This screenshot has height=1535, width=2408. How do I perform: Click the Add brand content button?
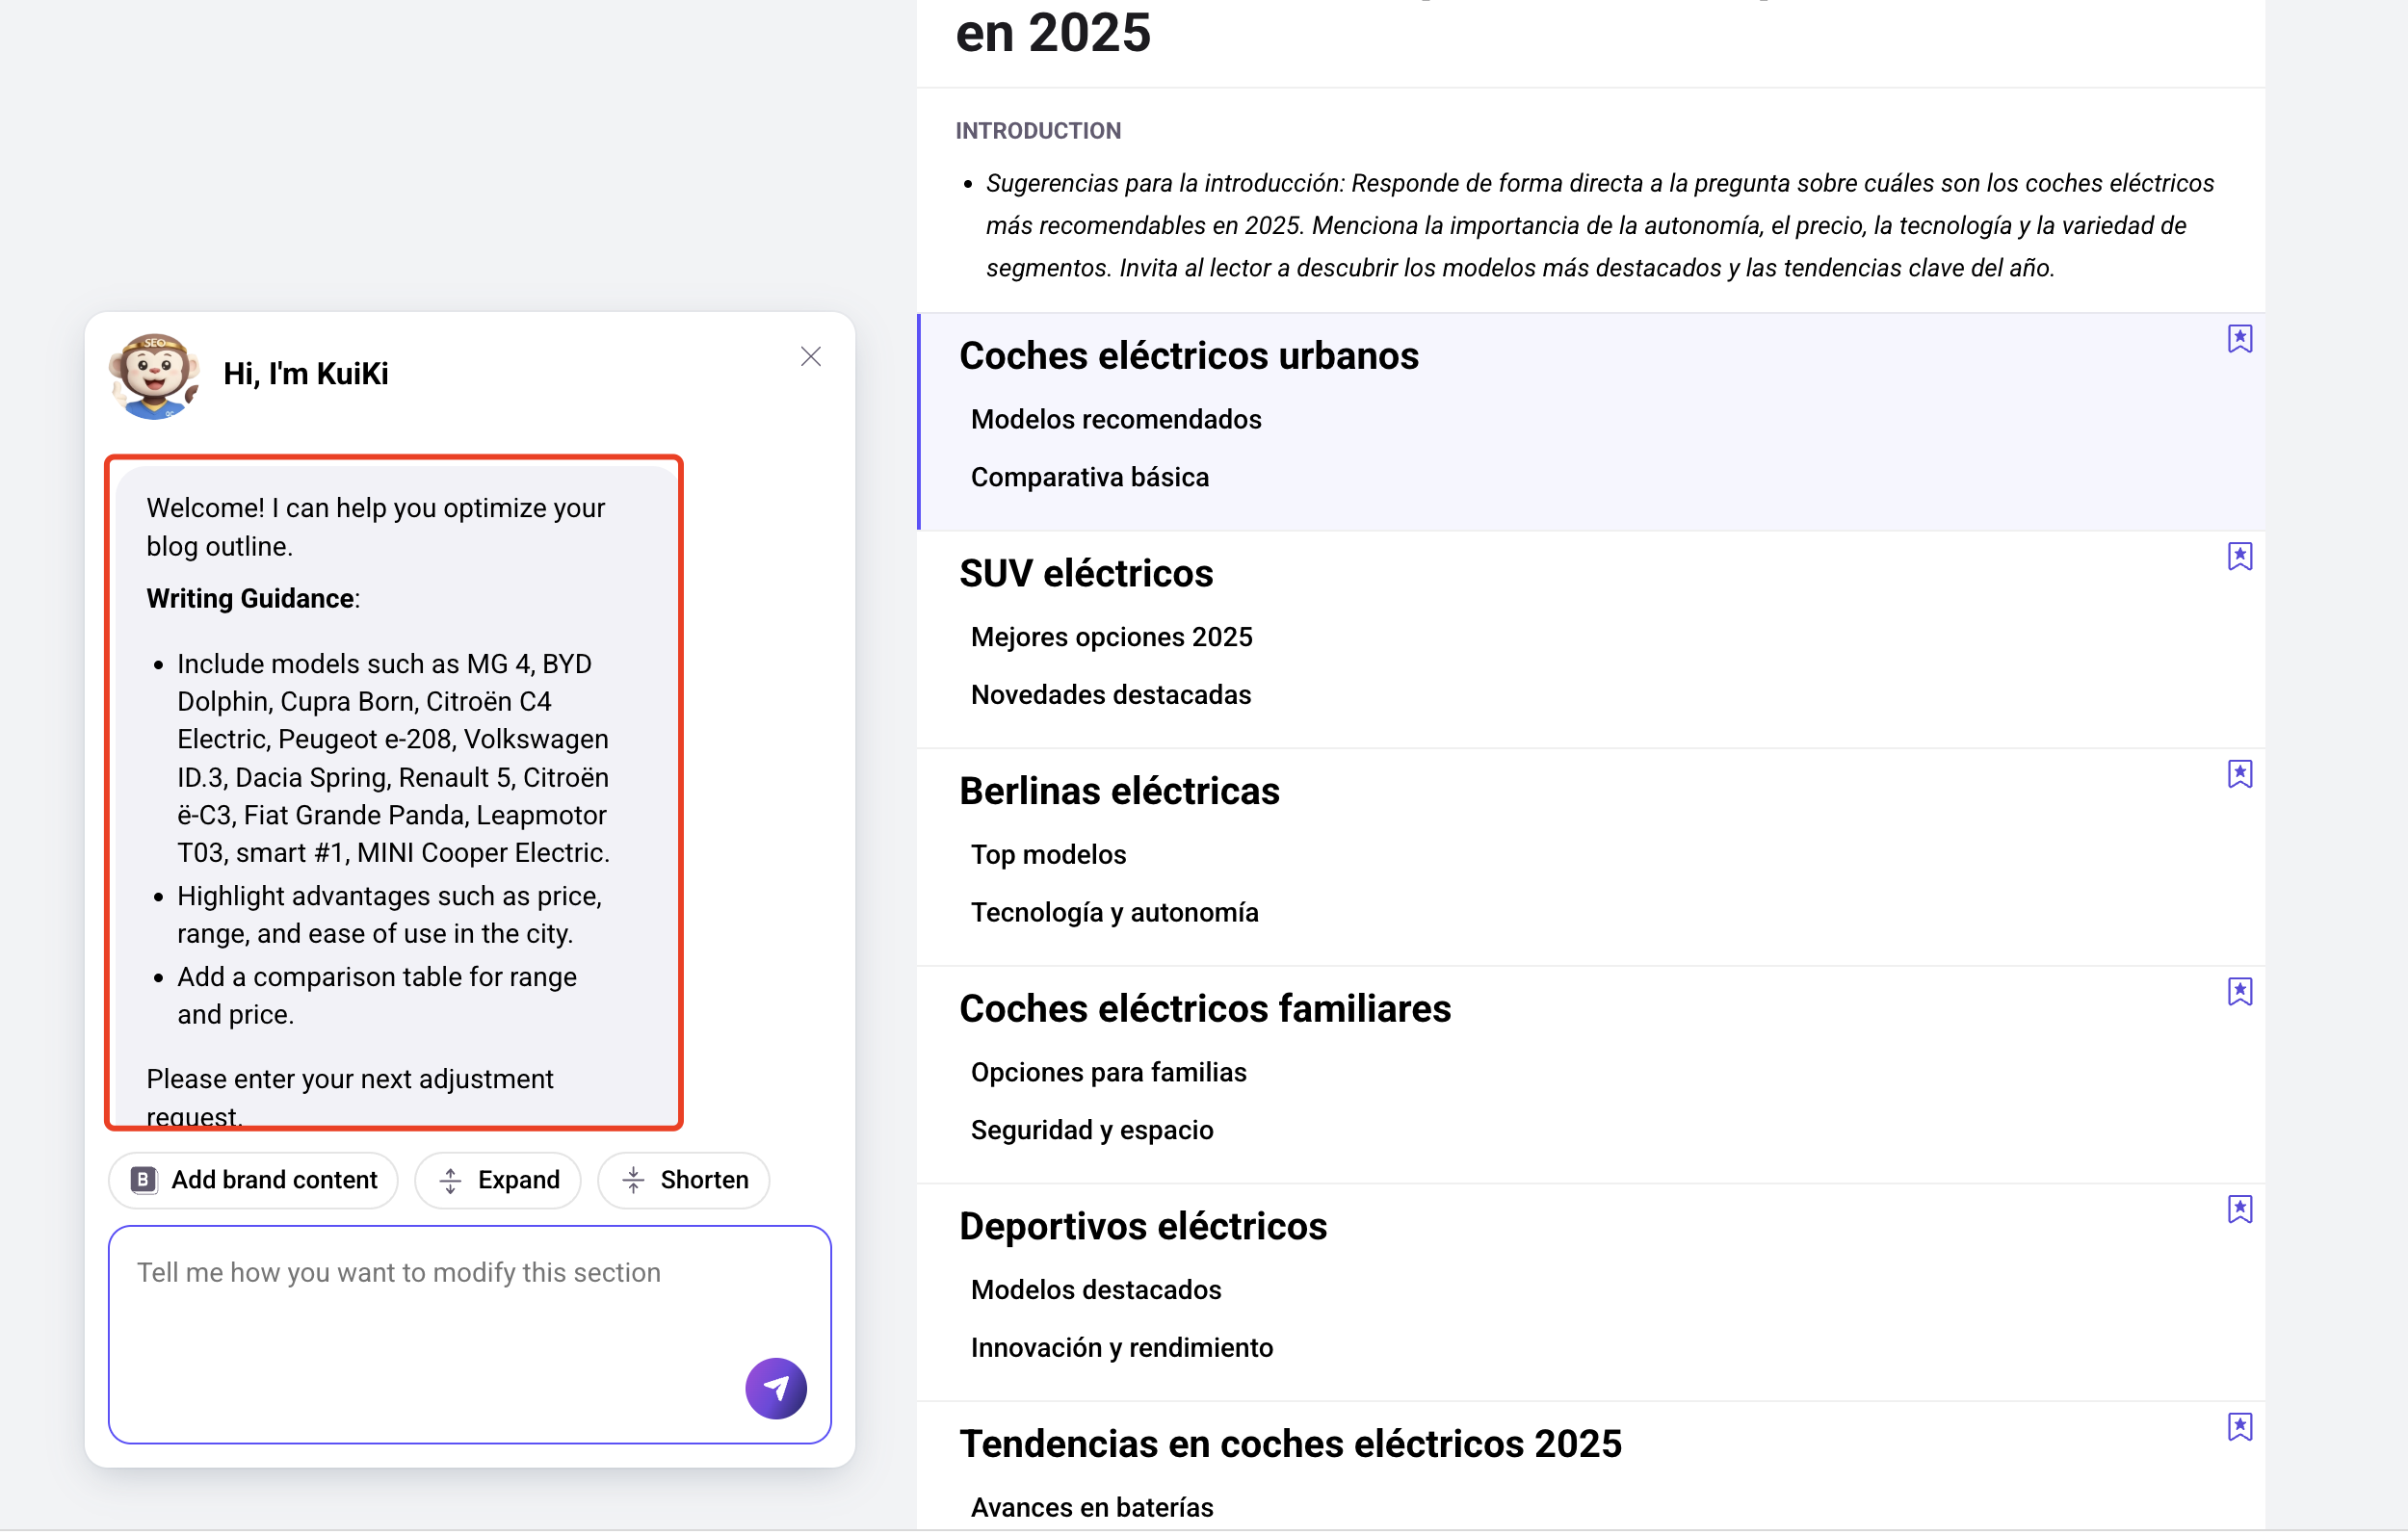pyautogui.click(x=254, y=1182)
